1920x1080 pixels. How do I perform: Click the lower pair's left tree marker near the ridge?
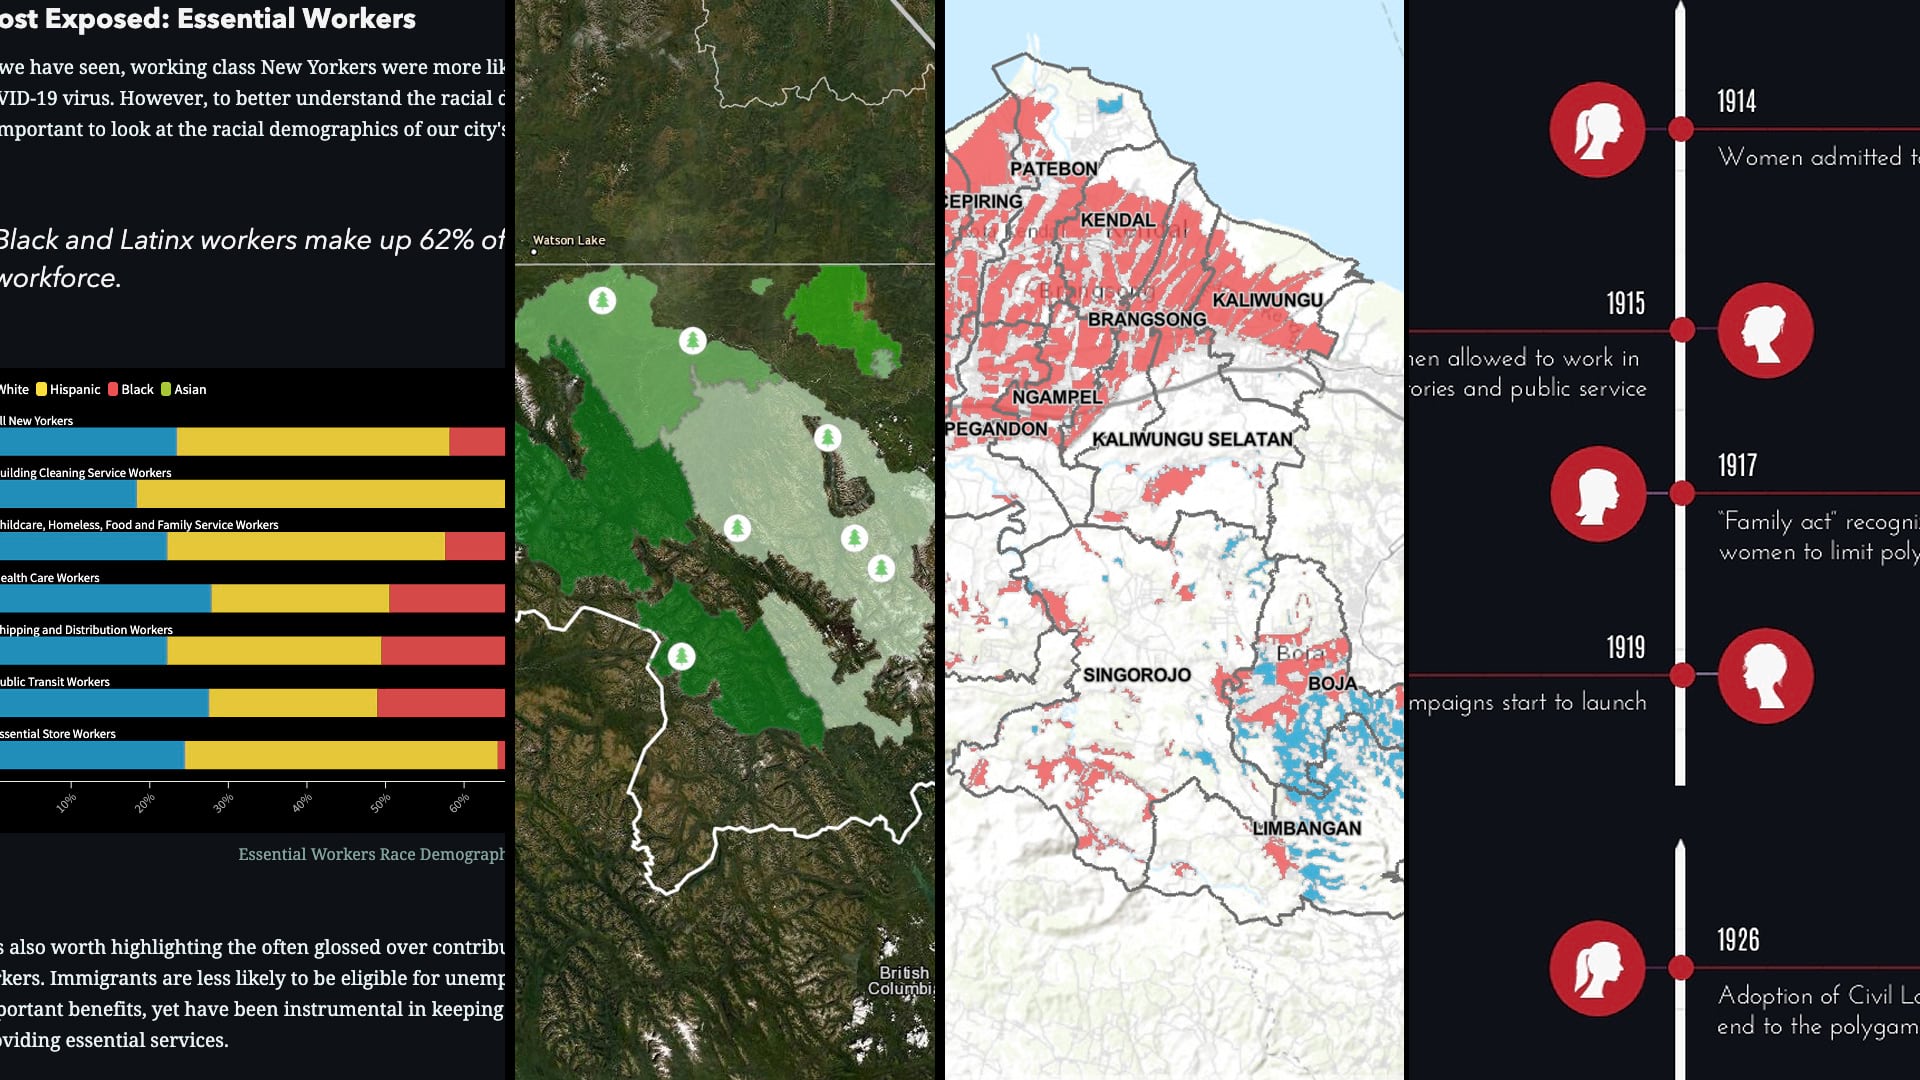click(855, 538)
